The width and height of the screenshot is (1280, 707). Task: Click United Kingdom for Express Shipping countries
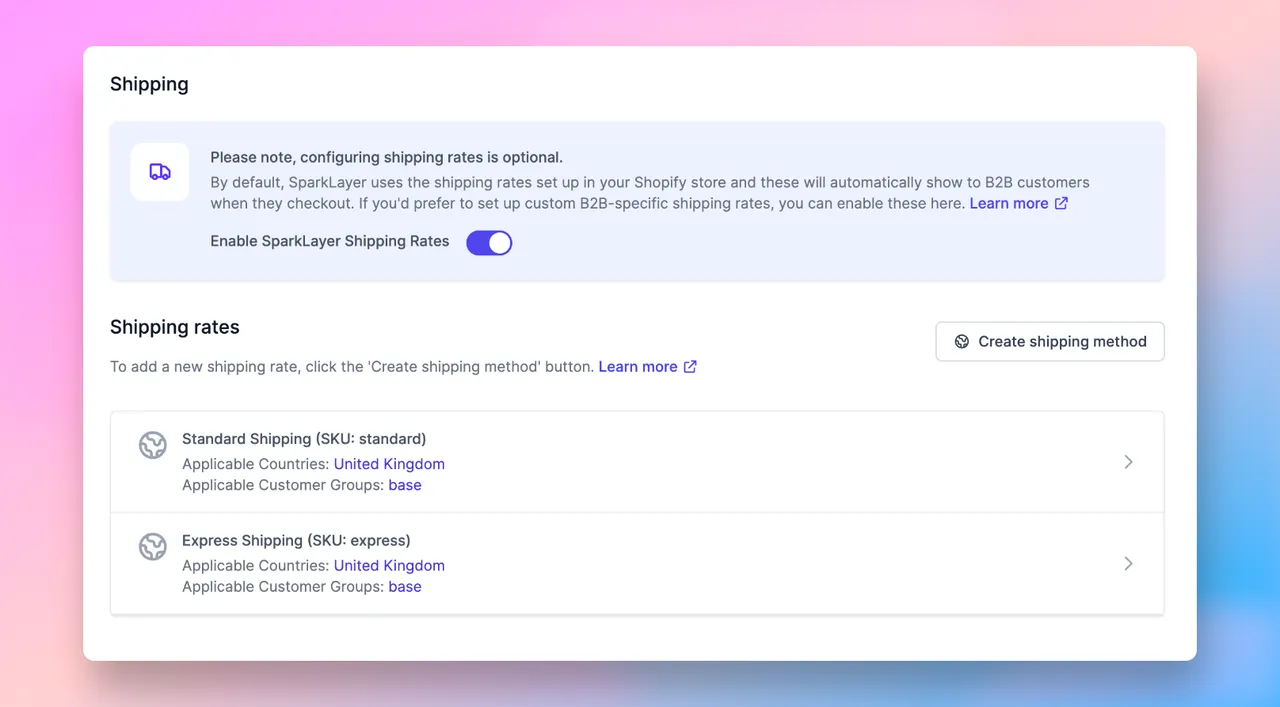pos(389,565)
